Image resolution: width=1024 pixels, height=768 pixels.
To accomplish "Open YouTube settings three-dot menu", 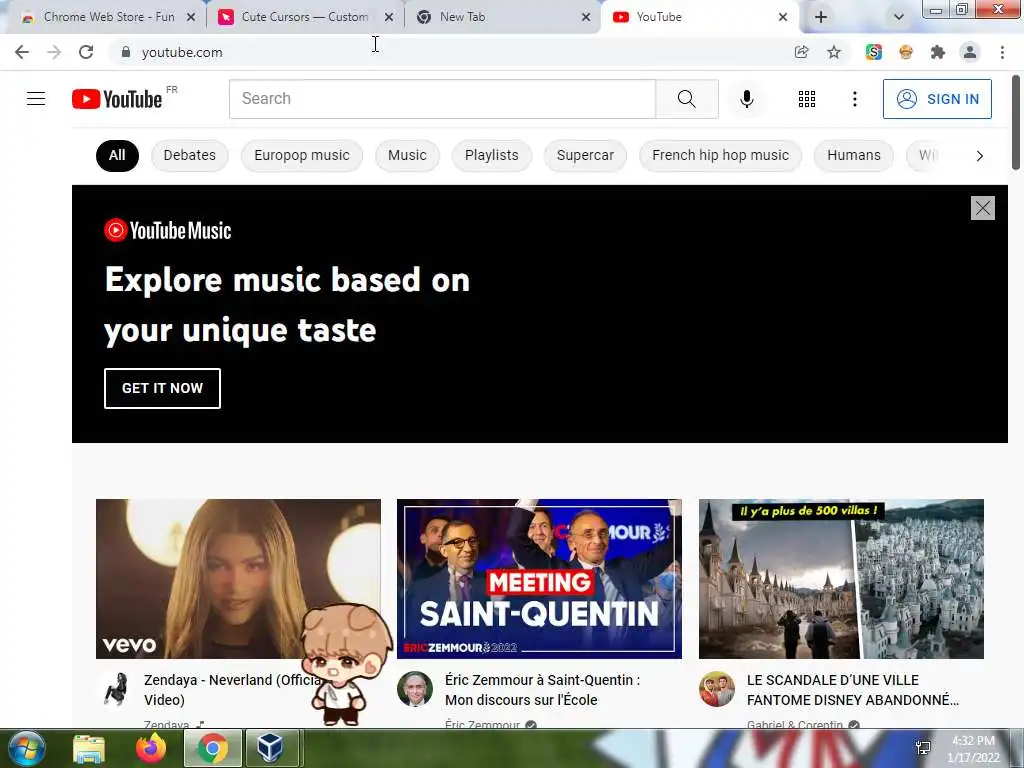I will click(x=854, y=99).
